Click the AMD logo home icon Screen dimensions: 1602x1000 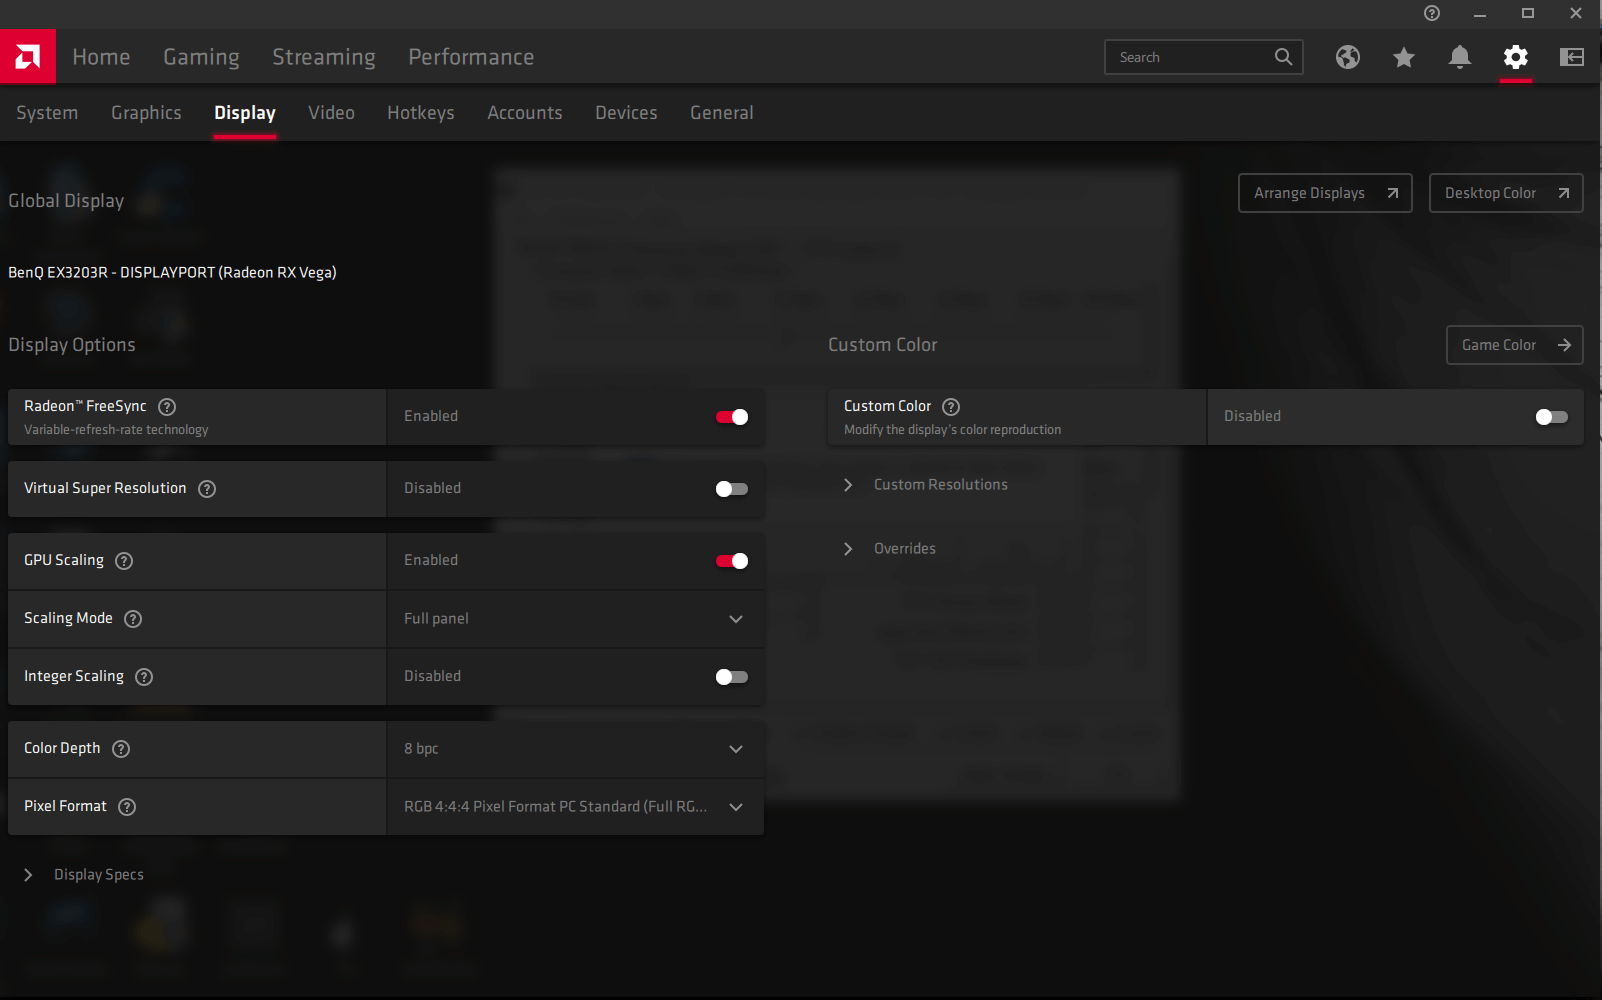(x=28, y=57)
